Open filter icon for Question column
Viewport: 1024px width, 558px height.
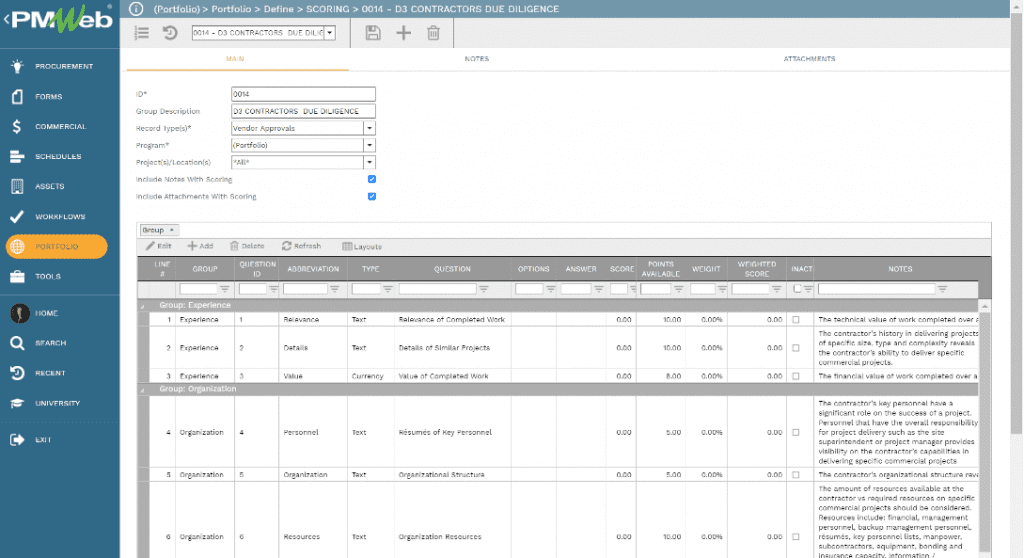tap(484, 289)
